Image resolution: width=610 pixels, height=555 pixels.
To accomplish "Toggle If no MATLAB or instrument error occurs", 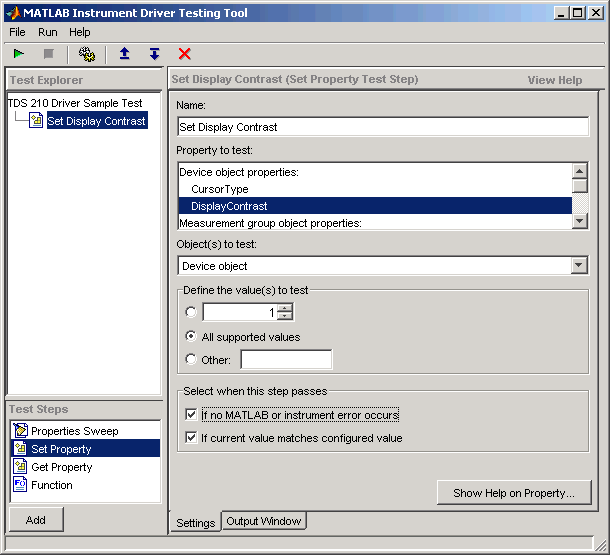I will coord(192,415).
